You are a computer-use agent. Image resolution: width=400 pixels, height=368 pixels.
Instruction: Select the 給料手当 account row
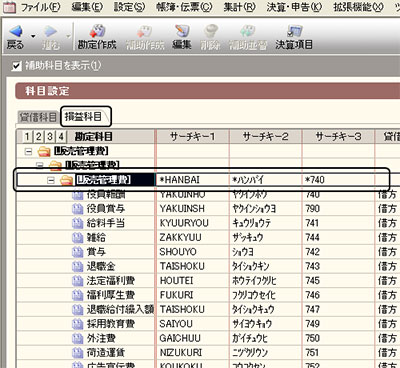[208, 223]
